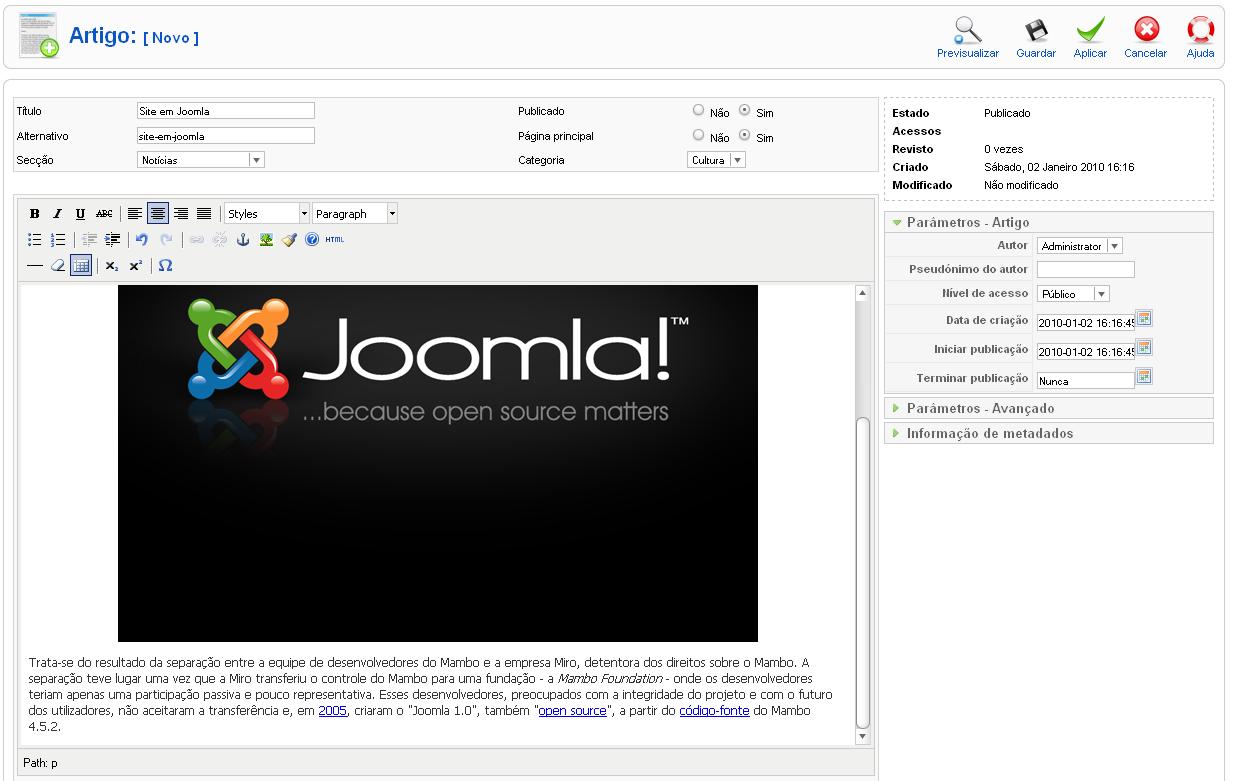Edit the HTML source

tap(335, 240)
